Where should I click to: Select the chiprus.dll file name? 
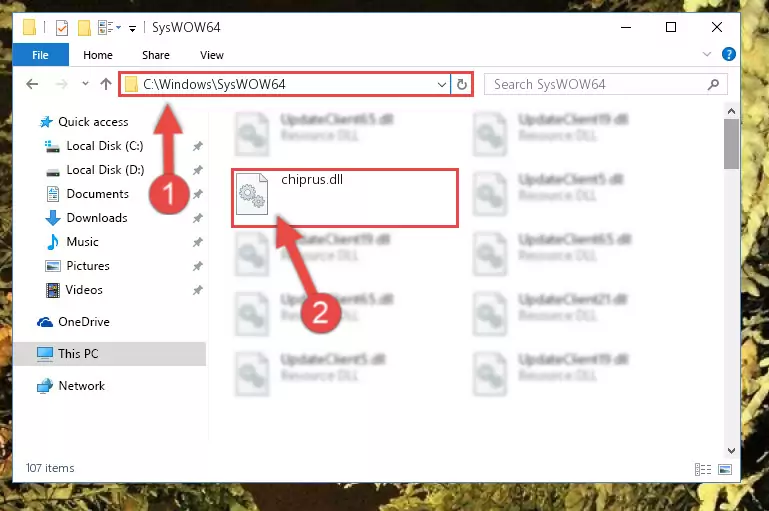coord(312,179)
